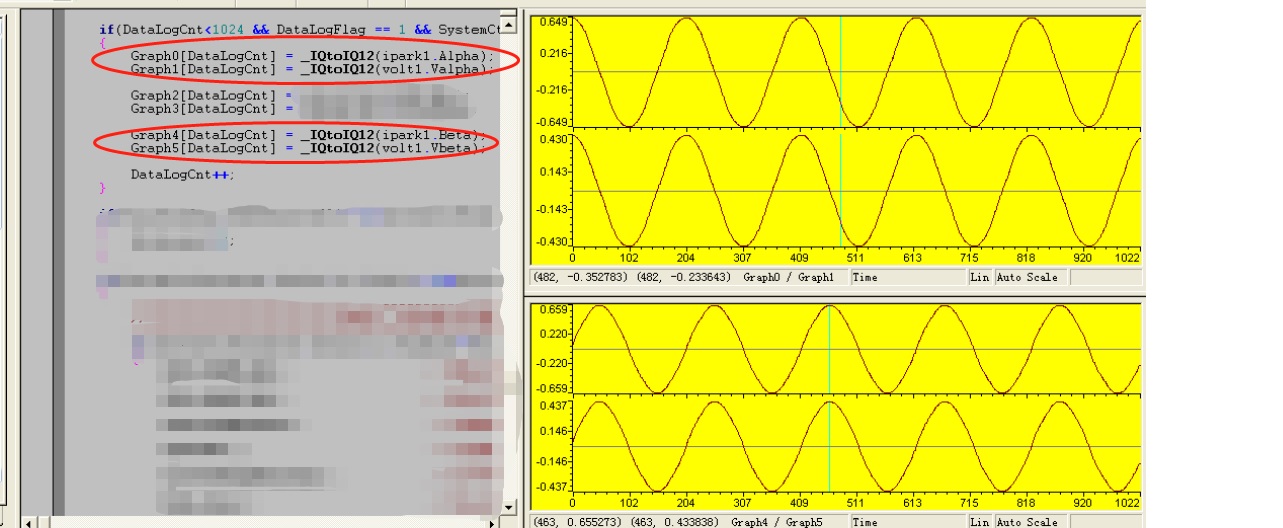The width and height of the screenshot is (1283, 528).
Task: Click the Graph5 volt1.Vbeta assignment code line
Action: pos(309,148)
